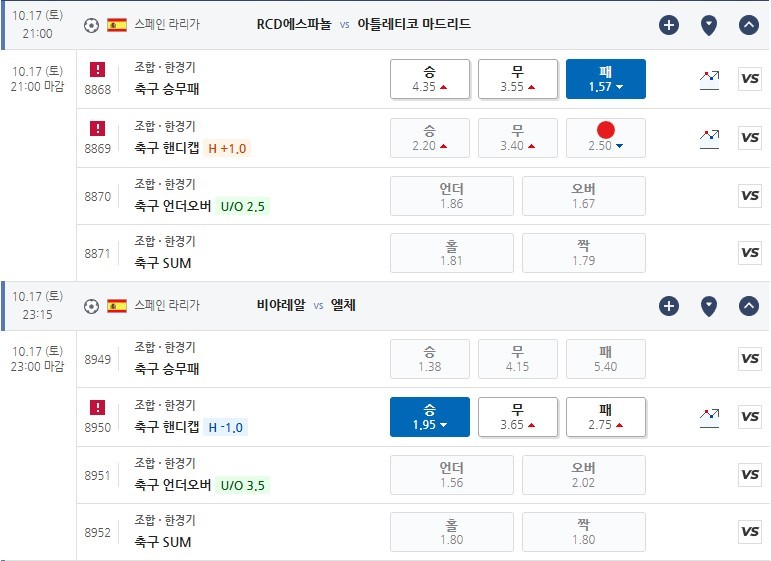The image size is (771, 561).
Task: Select 무 4.15 for game 8949
Action: click(518, 359)
